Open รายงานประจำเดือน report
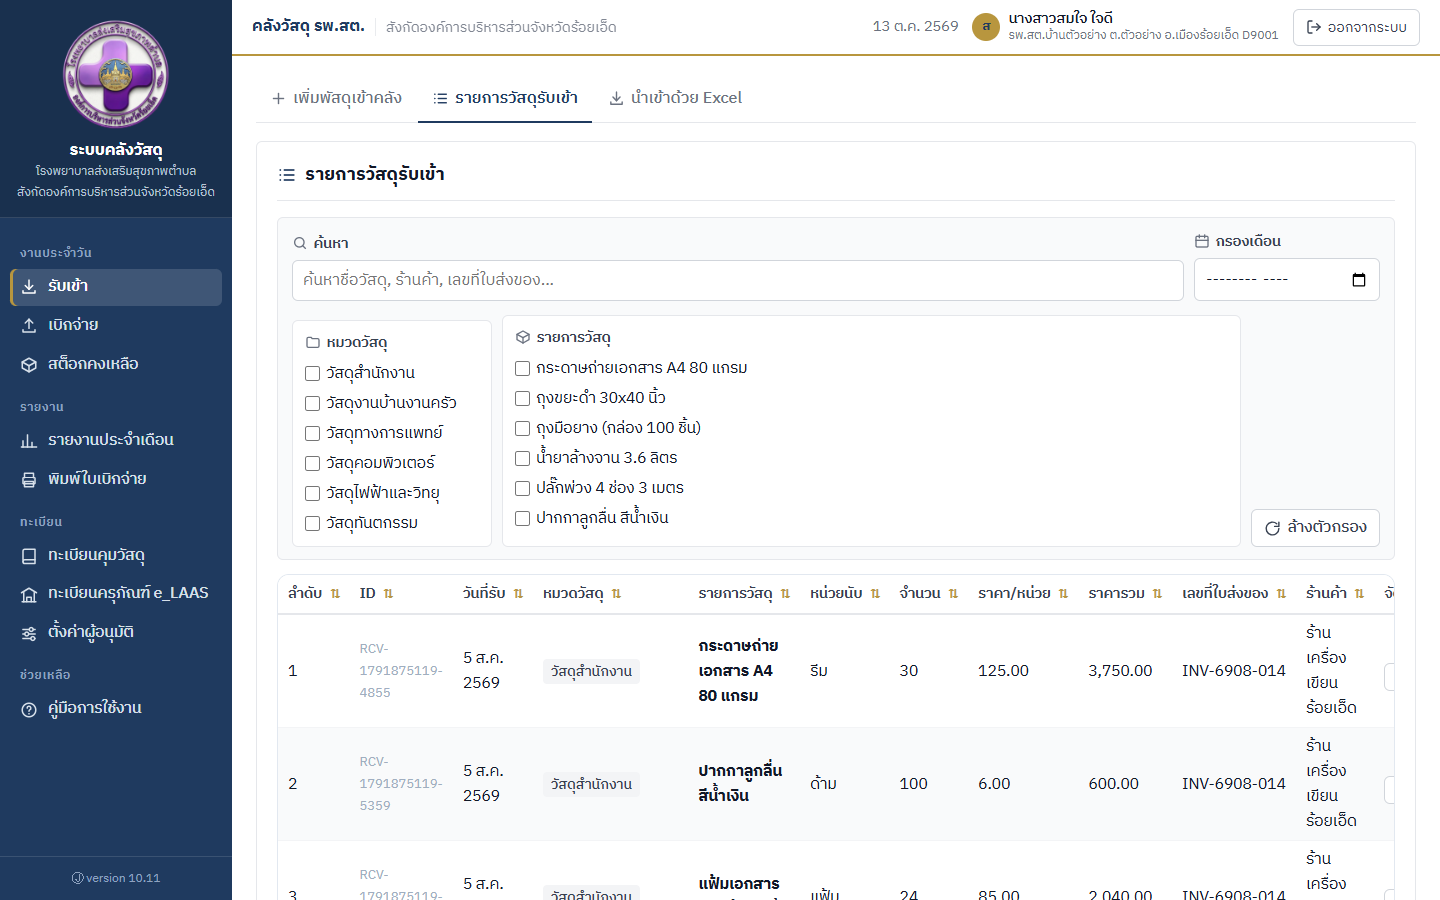Viewport: 1440px width, 900px height. tap(116, 441)
